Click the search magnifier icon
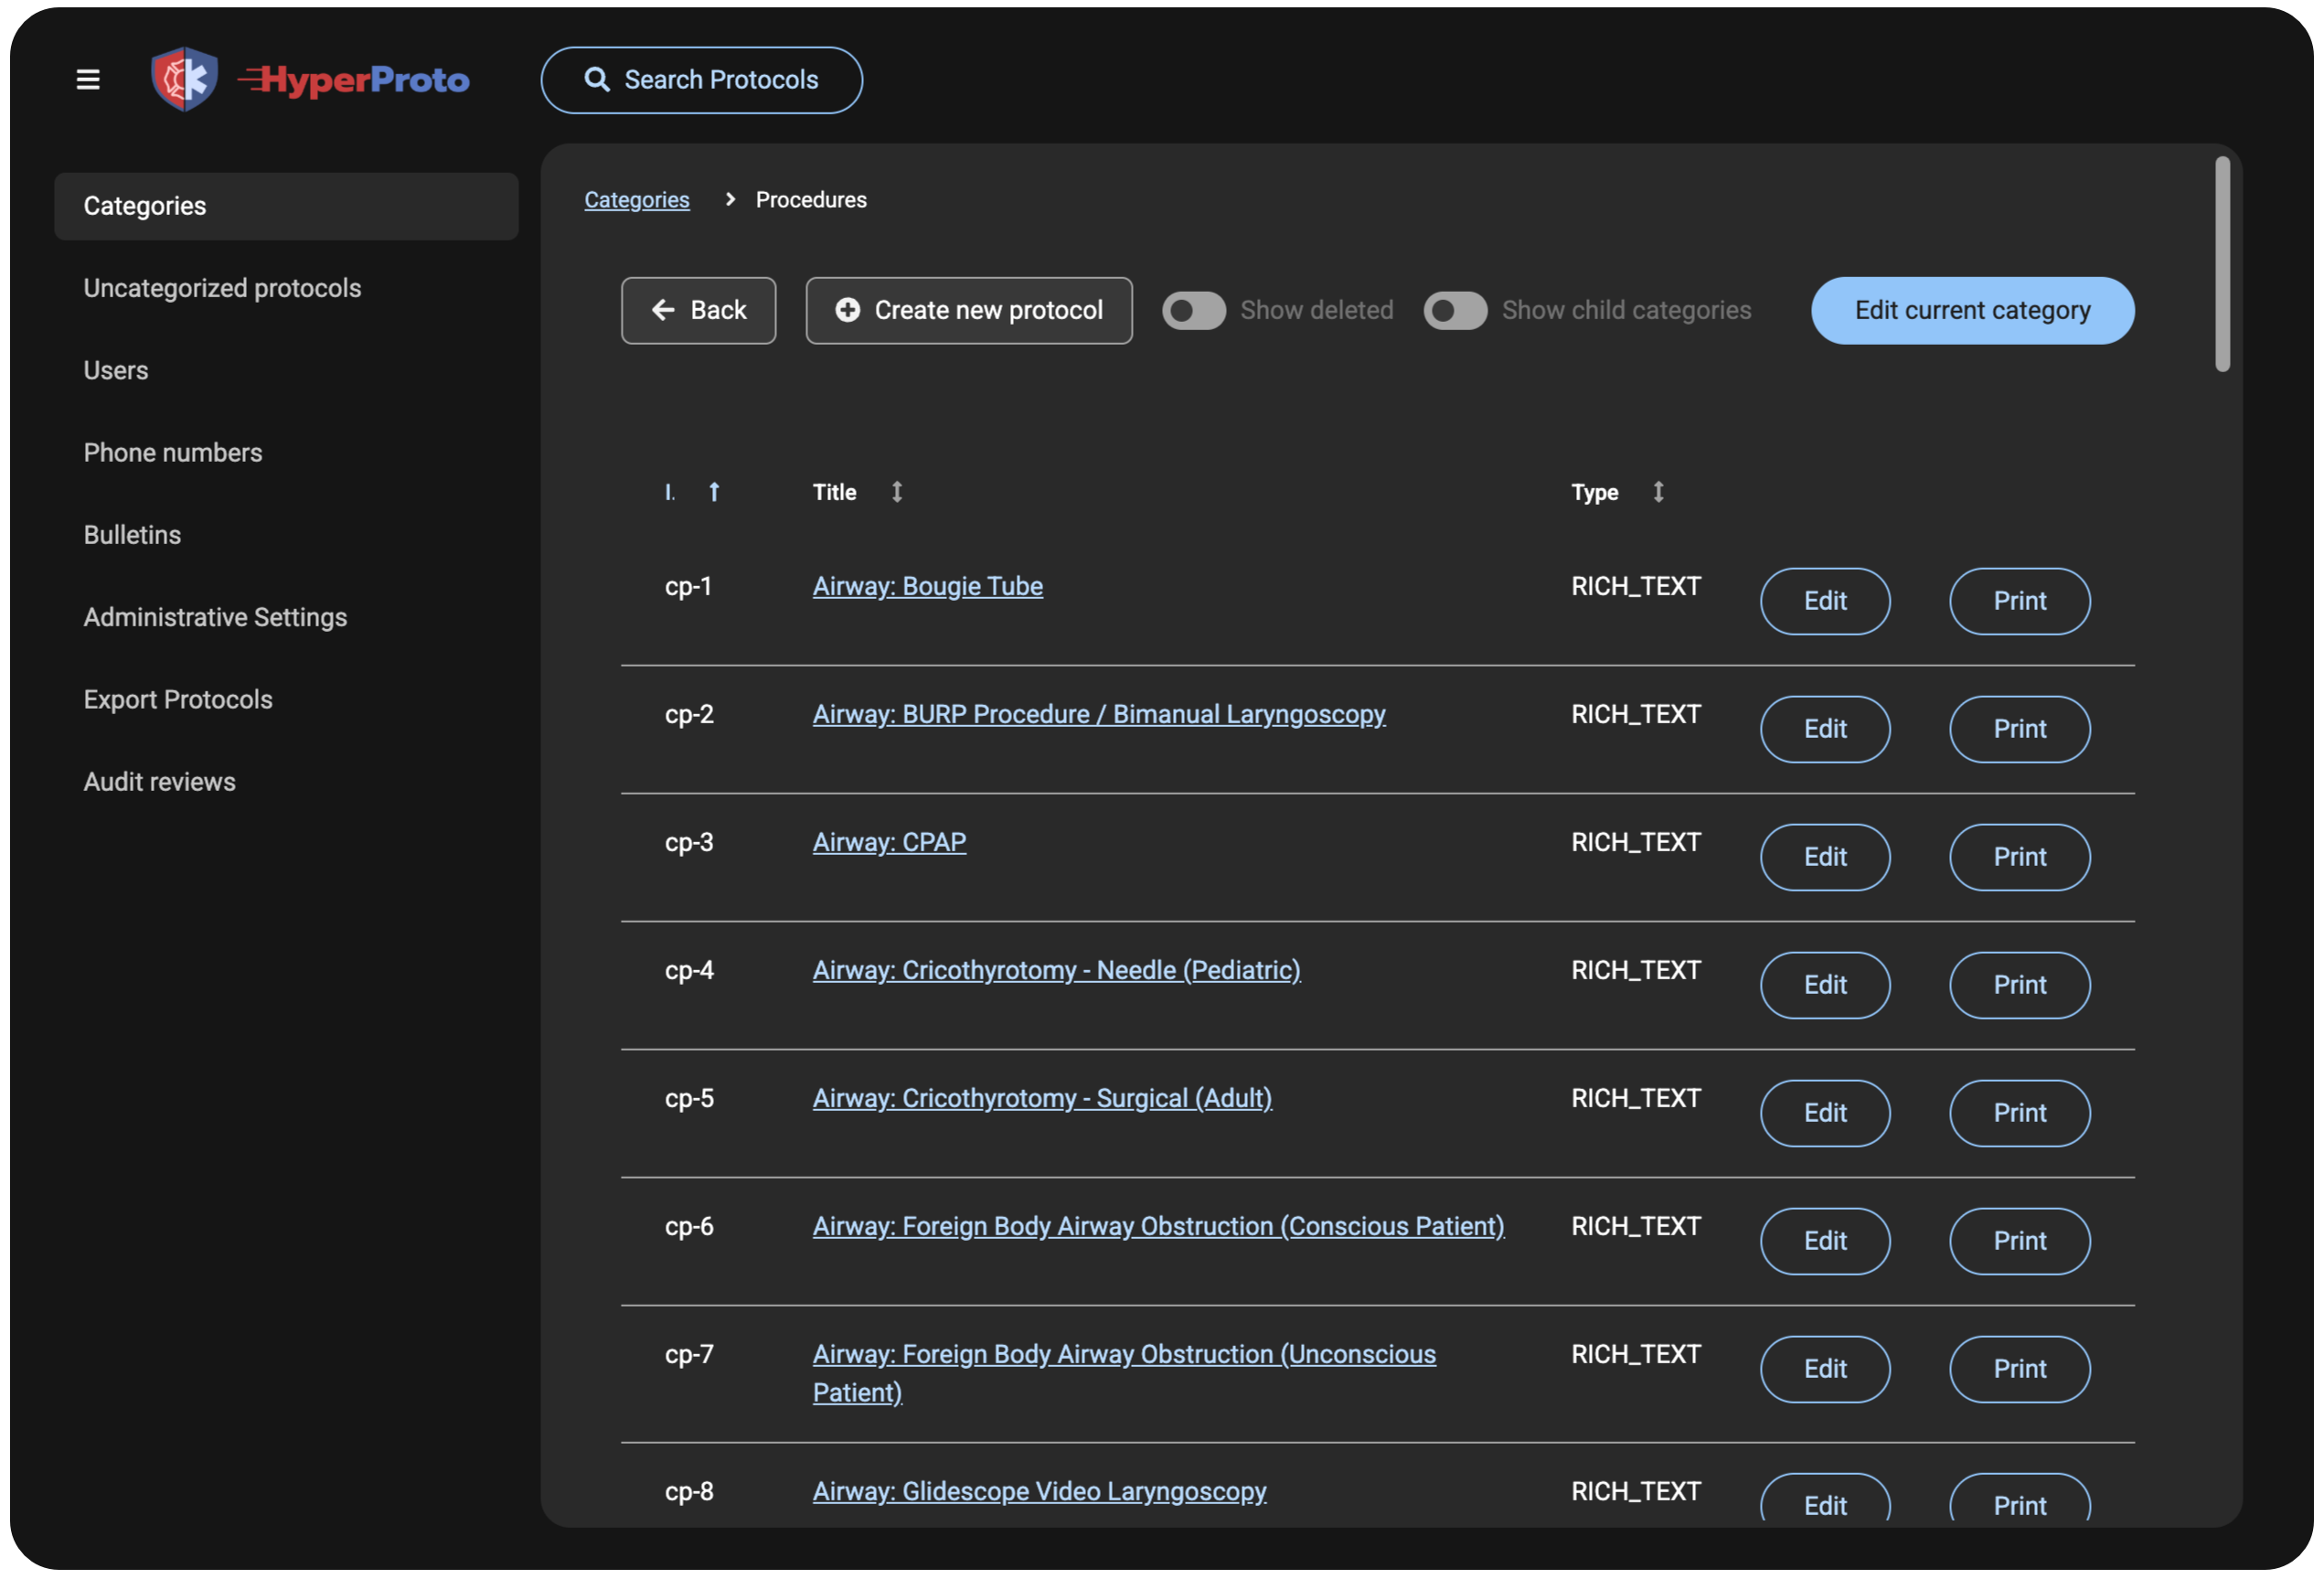2324x1579 pixels. [597, 80]
